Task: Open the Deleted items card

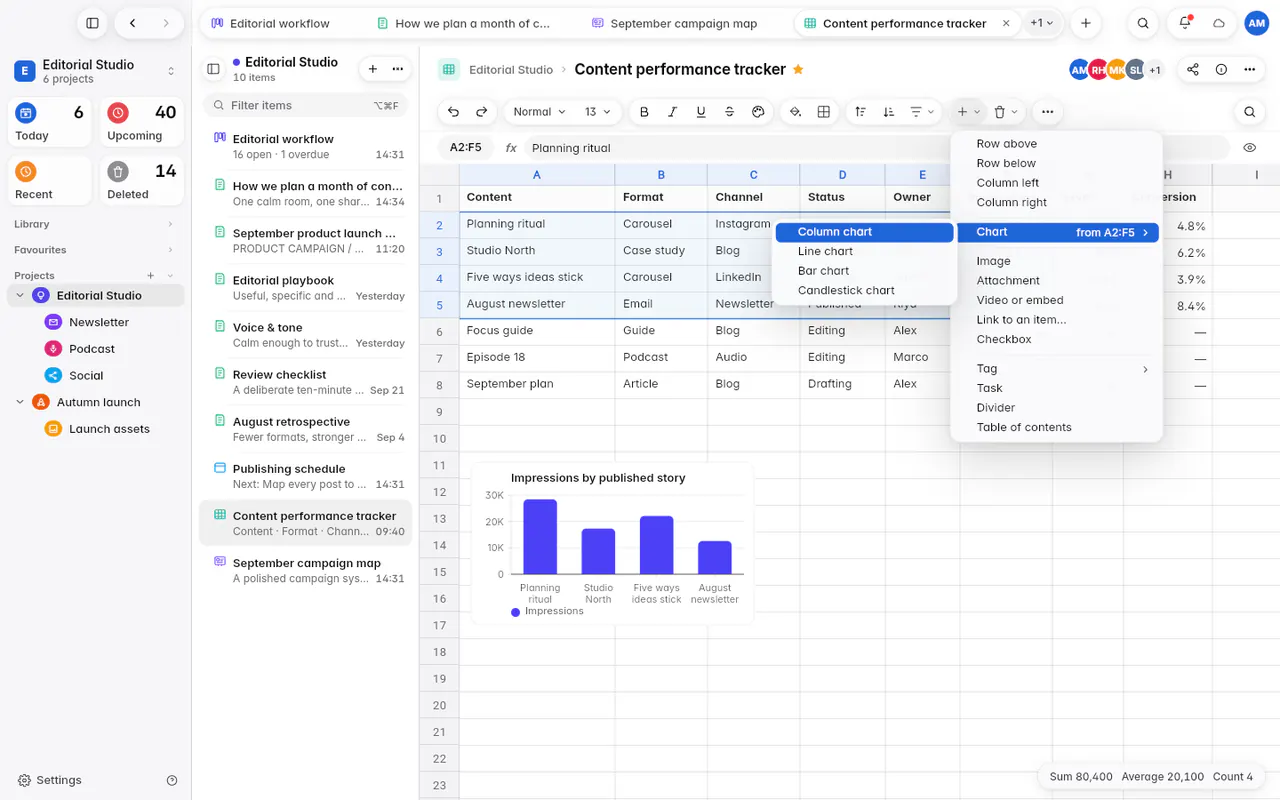Action: click(x=142, y=181)
